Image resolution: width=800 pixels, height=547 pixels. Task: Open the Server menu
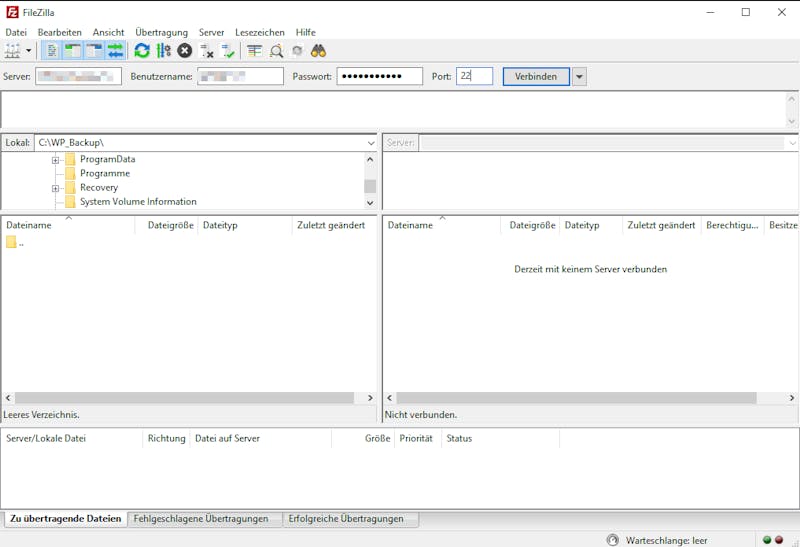[x=211, y=32]
